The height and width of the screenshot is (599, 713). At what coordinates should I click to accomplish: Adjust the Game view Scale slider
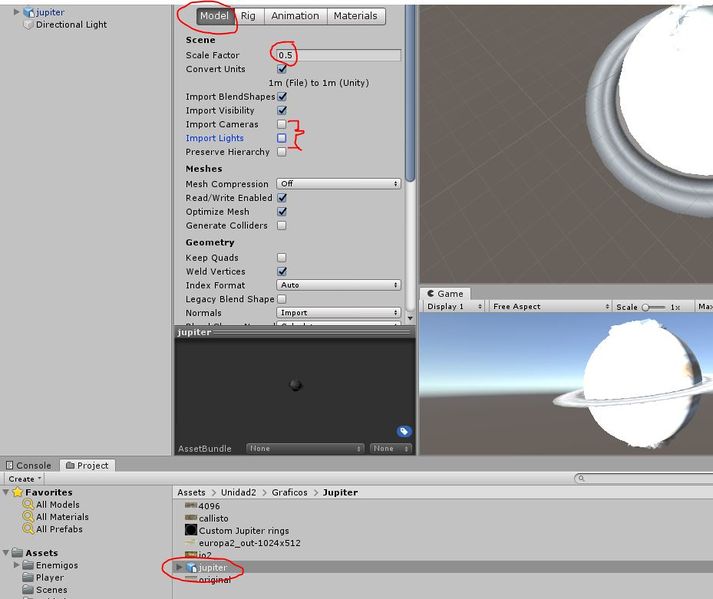click(x=653, y=307)
